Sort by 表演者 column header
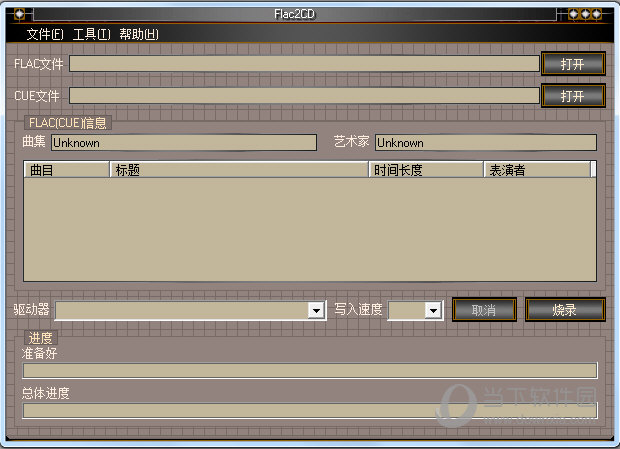 [537, 170]
